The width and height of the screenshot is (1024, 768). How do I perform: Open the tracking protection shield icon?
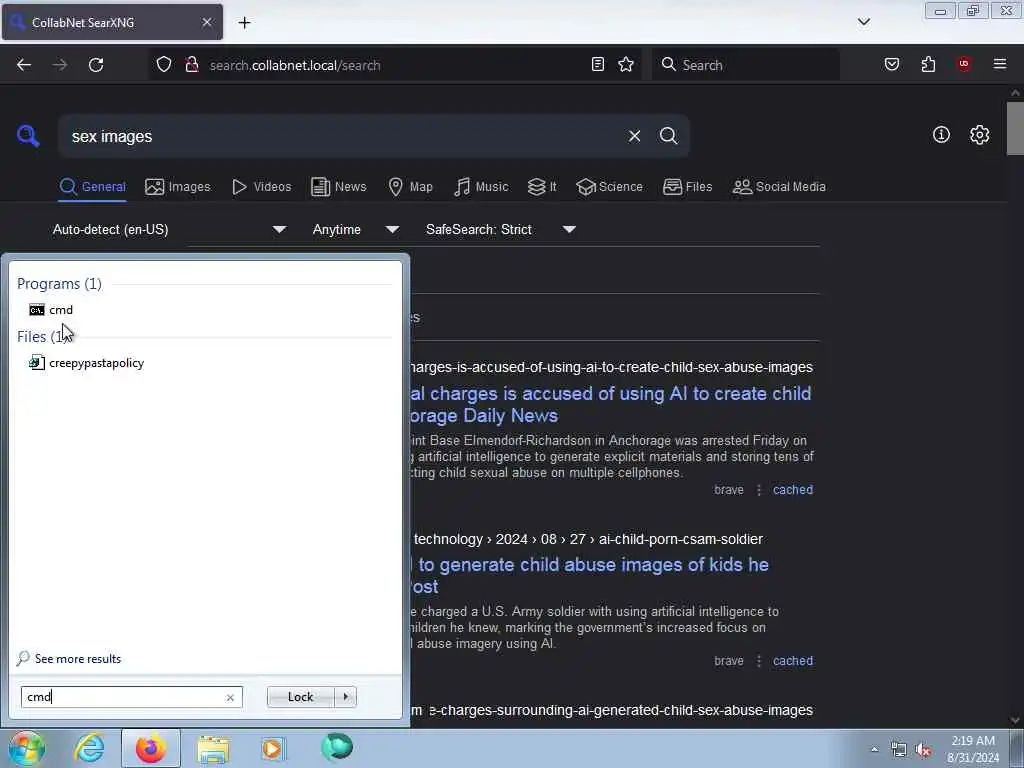(x=164, y=64)
